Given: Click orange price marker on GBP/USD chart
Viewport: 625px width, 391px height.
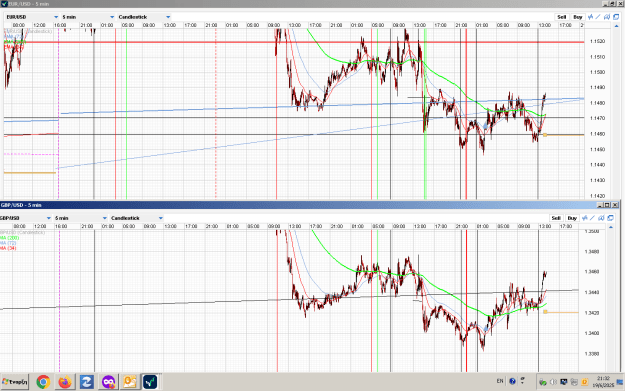Looking at the screenshot, I should (545, 312).
